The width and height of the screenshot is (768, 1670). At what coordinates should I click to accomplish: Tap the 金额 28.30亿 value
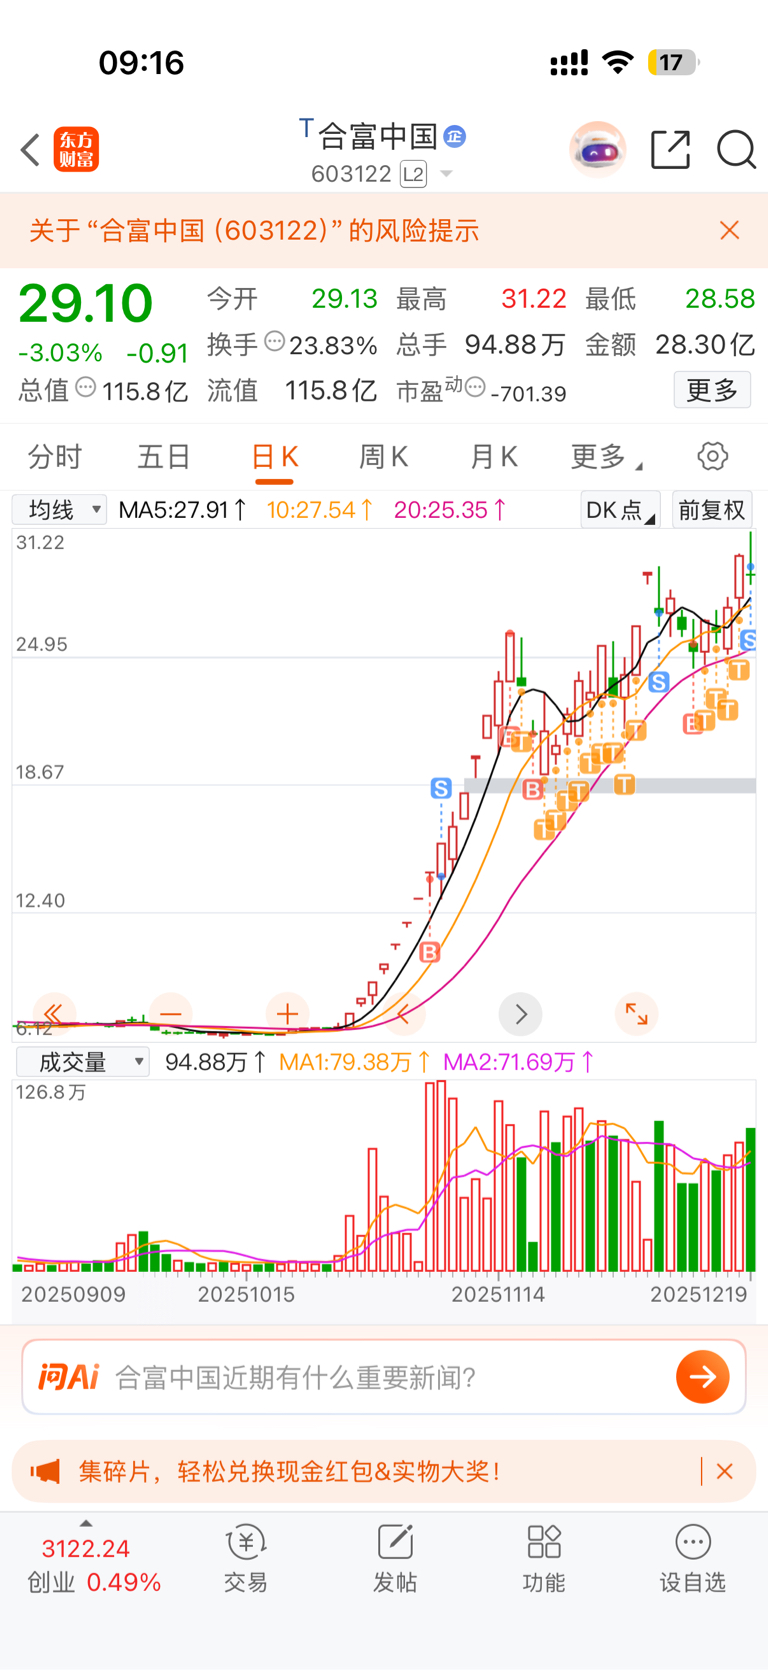tap(704, 345)
